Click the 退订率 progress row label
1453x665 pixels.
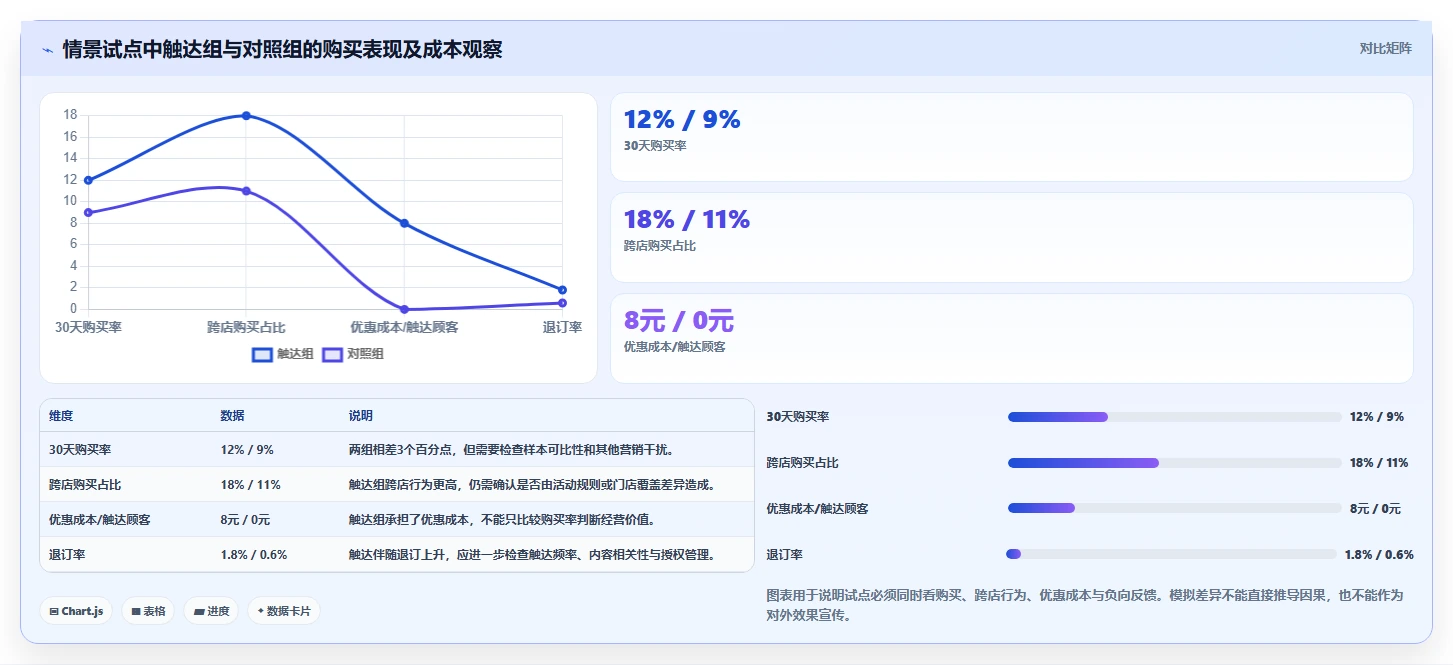point(785,555)
